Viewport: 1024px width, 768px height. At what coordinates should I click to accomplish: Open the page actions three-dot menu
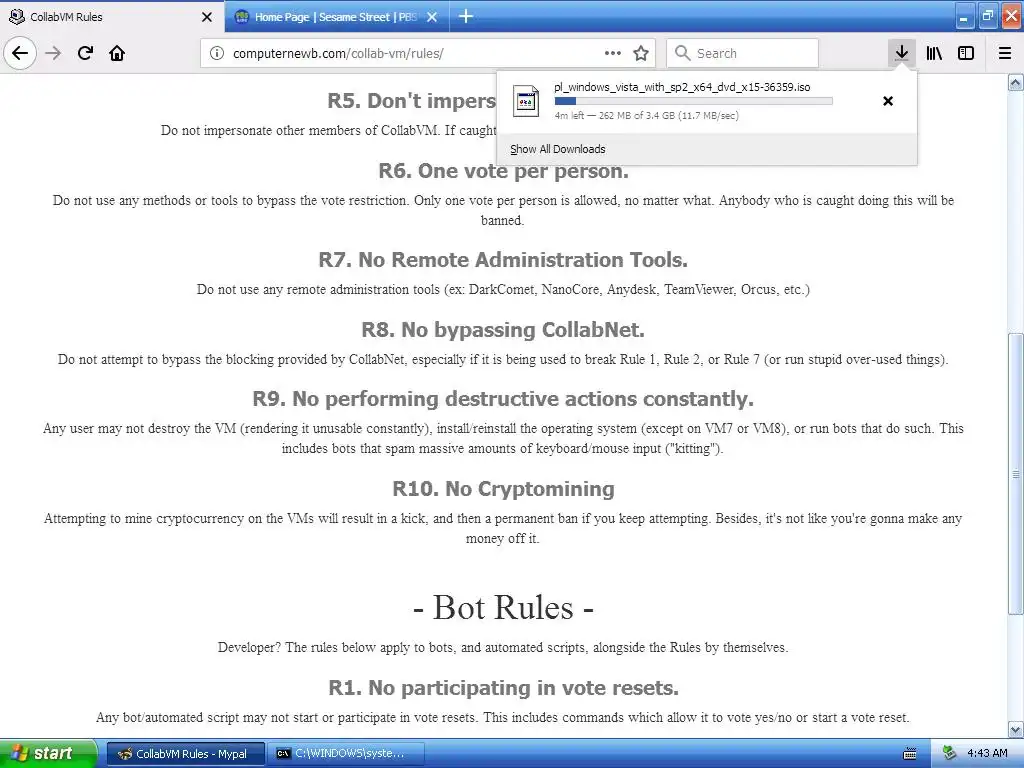click(x=613, y=53)
